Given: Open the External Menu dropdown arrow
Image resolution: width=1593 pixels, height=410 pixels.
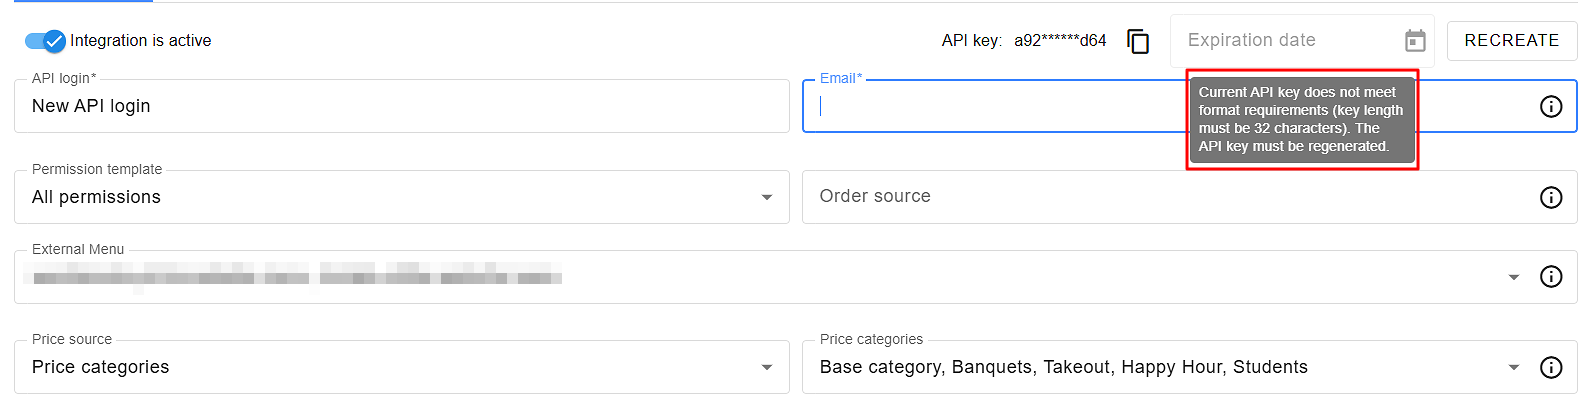Looking at the screenshot, I should coord(1513,277).
